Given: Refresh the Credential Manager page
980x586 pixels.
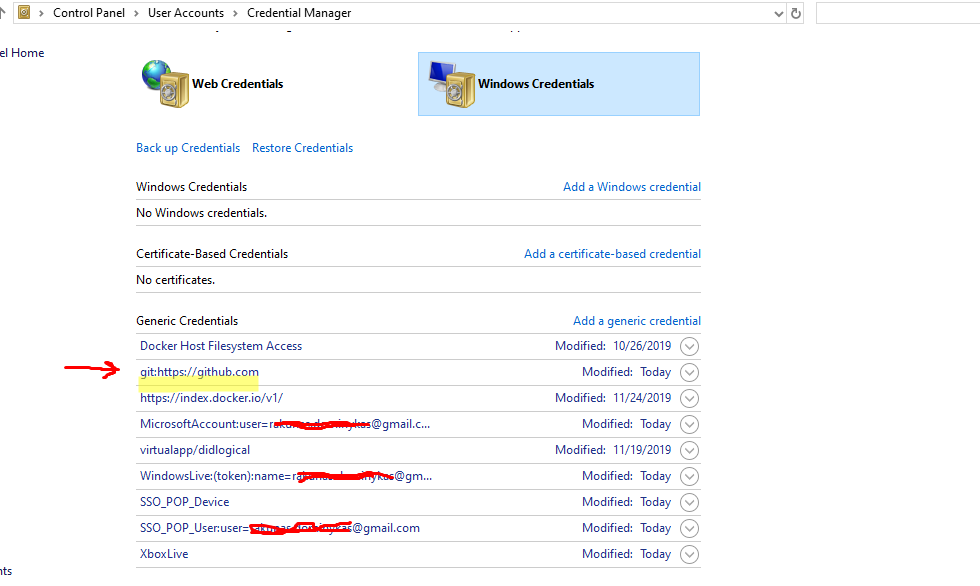Looking at the screenshot, I should (x=796, y=13).
